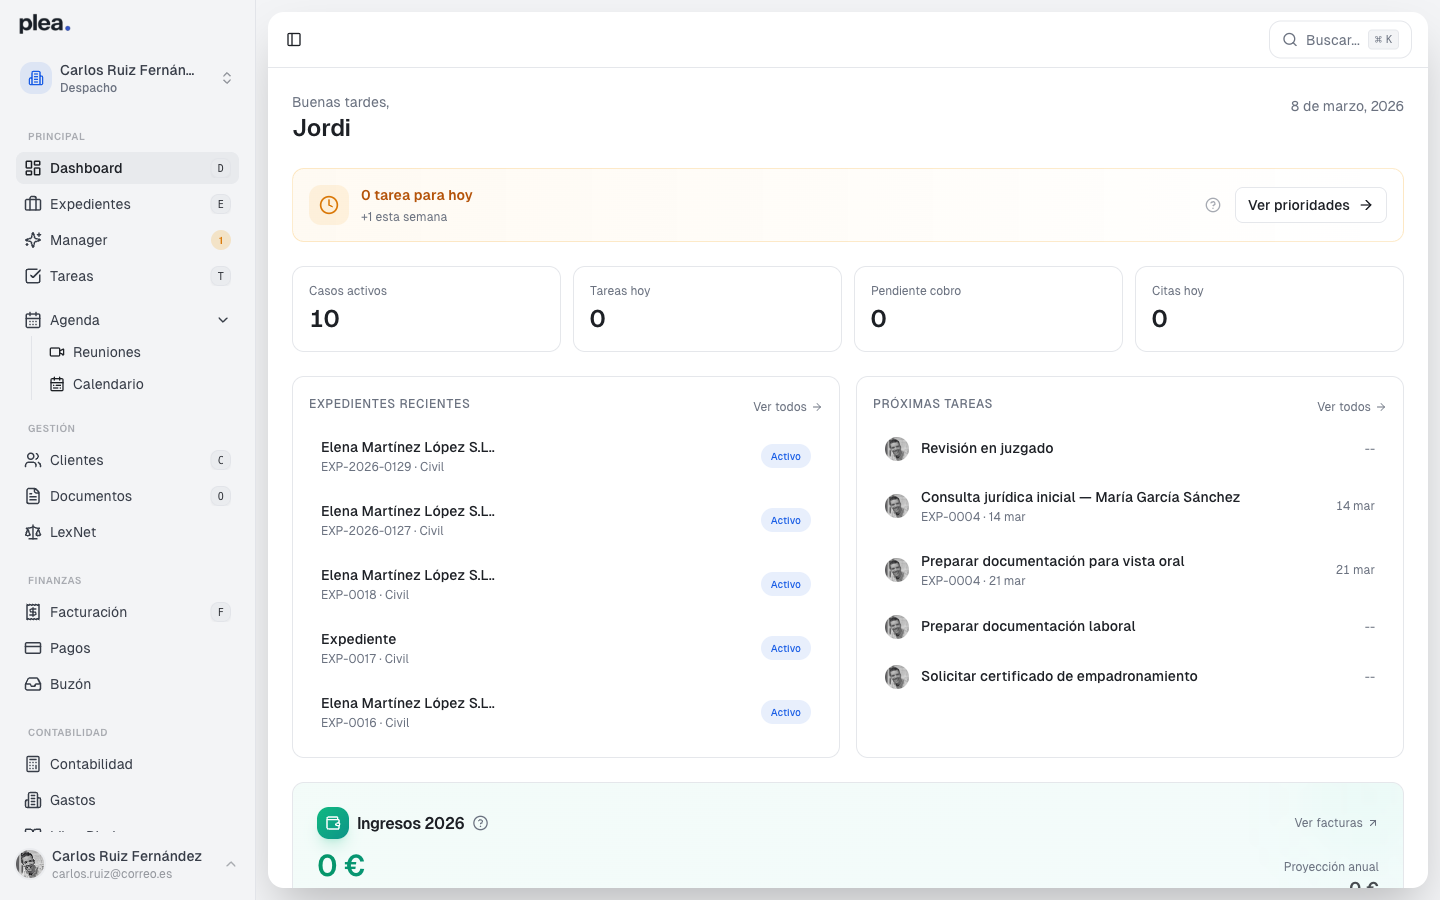Click the Activo badge on EXP-2026-0129
1440x900 pixels.
(786, 456)
